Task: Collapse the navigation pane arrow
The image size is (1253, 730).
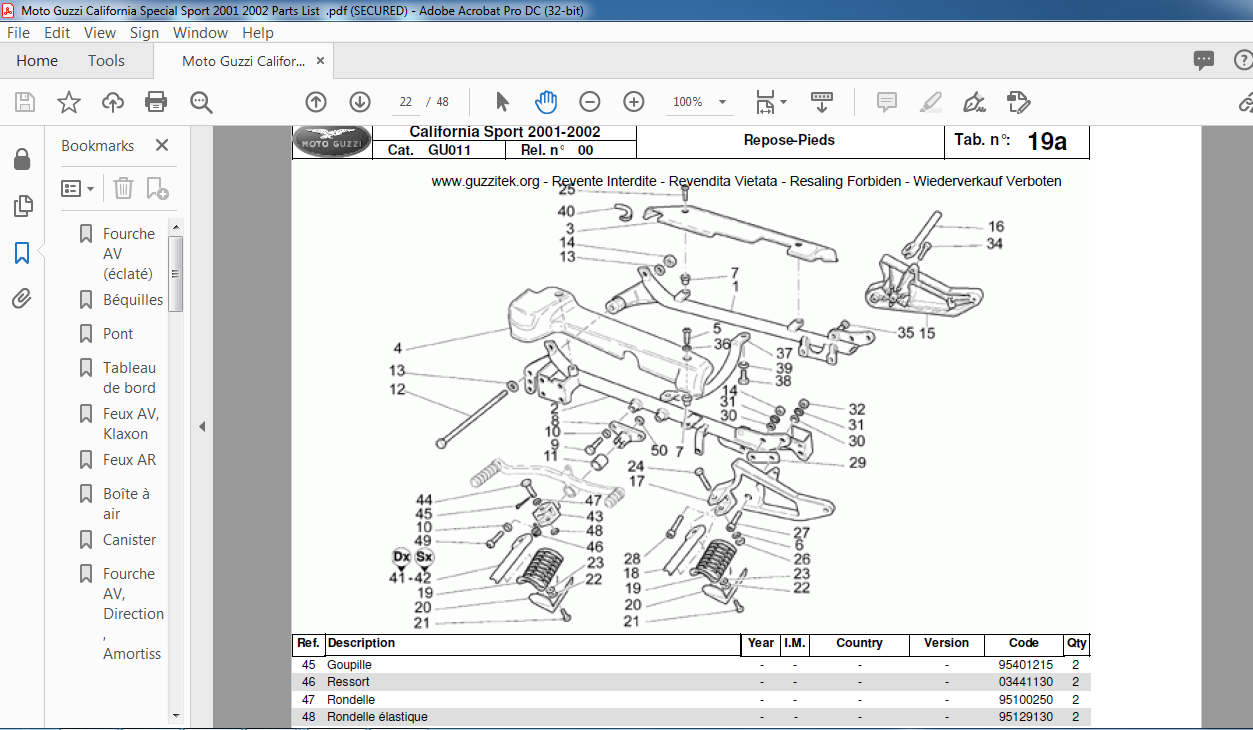Action: 202,427
